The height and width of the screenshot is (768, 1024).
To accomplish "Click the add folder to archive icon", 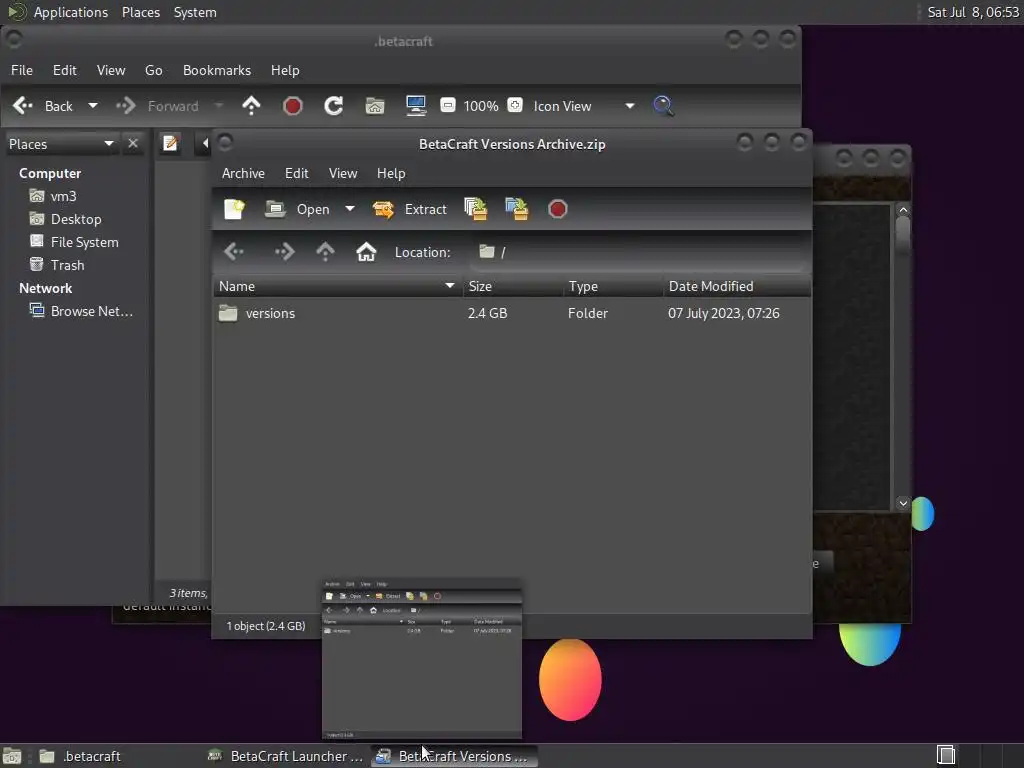I will click(517, 209).
